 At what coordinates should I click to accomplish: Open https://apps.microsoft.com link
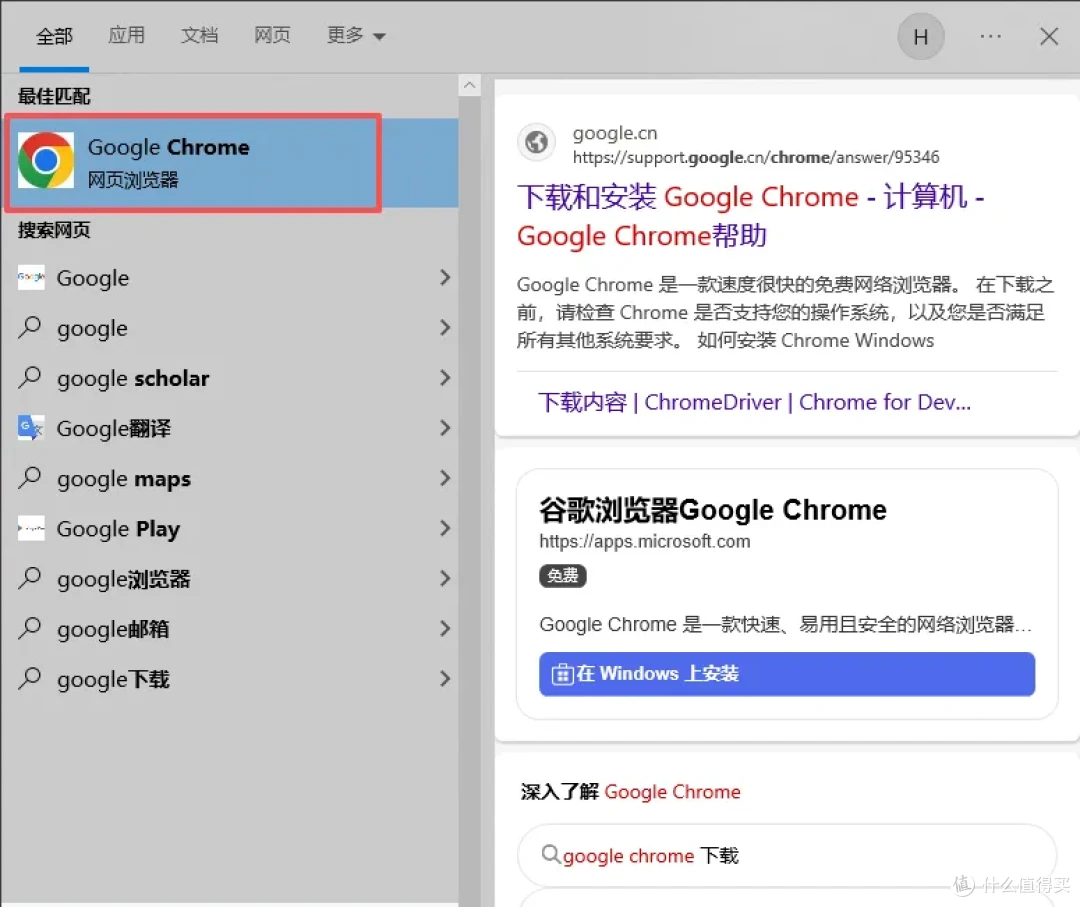[x=645, y=541]
